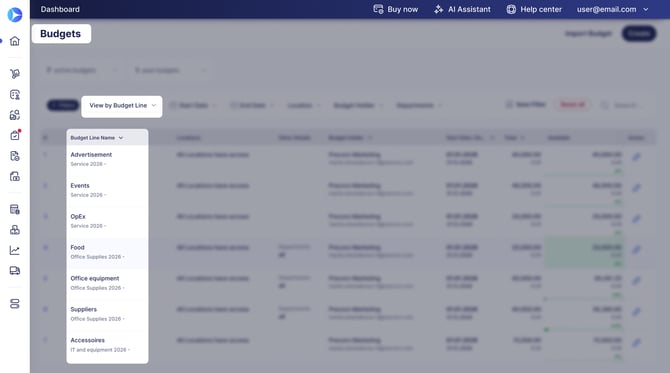Open the Home icon in sidebar
670x373 pixels.
(x=15, y=41)
